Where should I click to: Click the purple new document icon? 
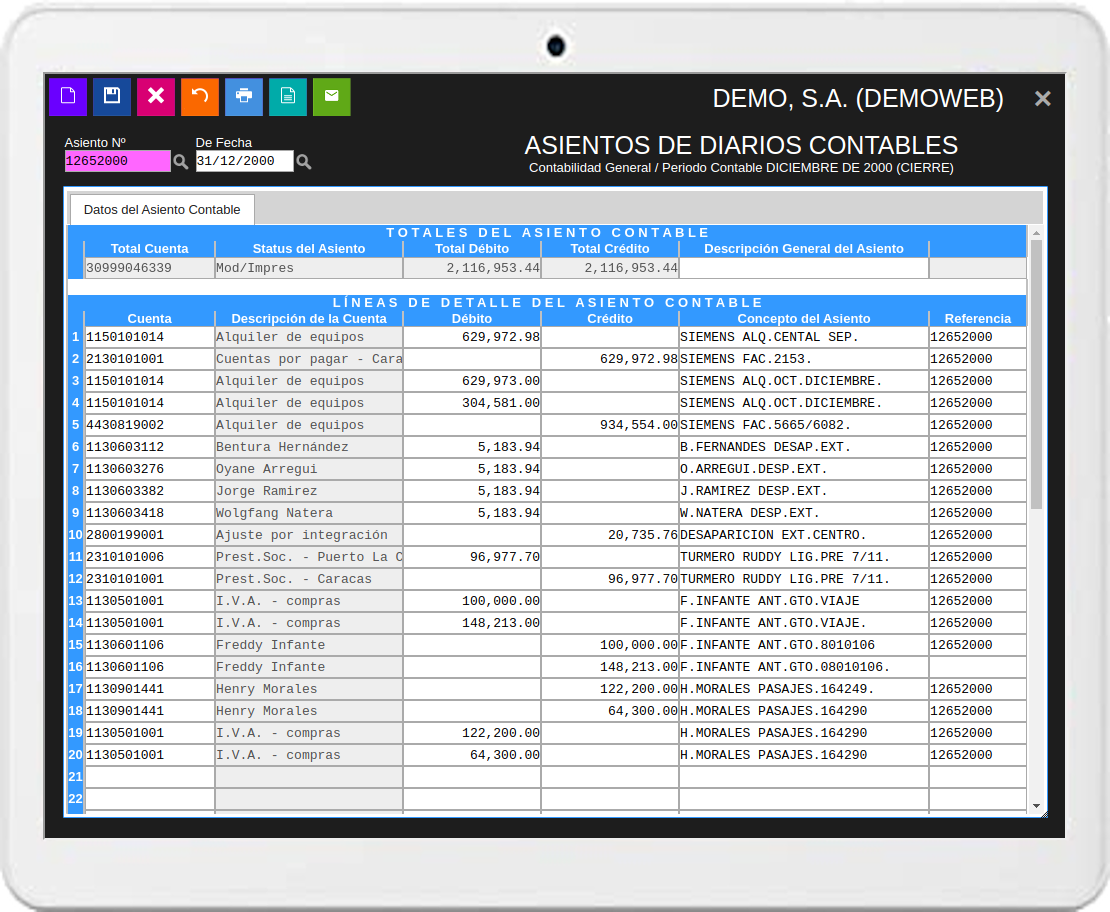pos(68,96)
